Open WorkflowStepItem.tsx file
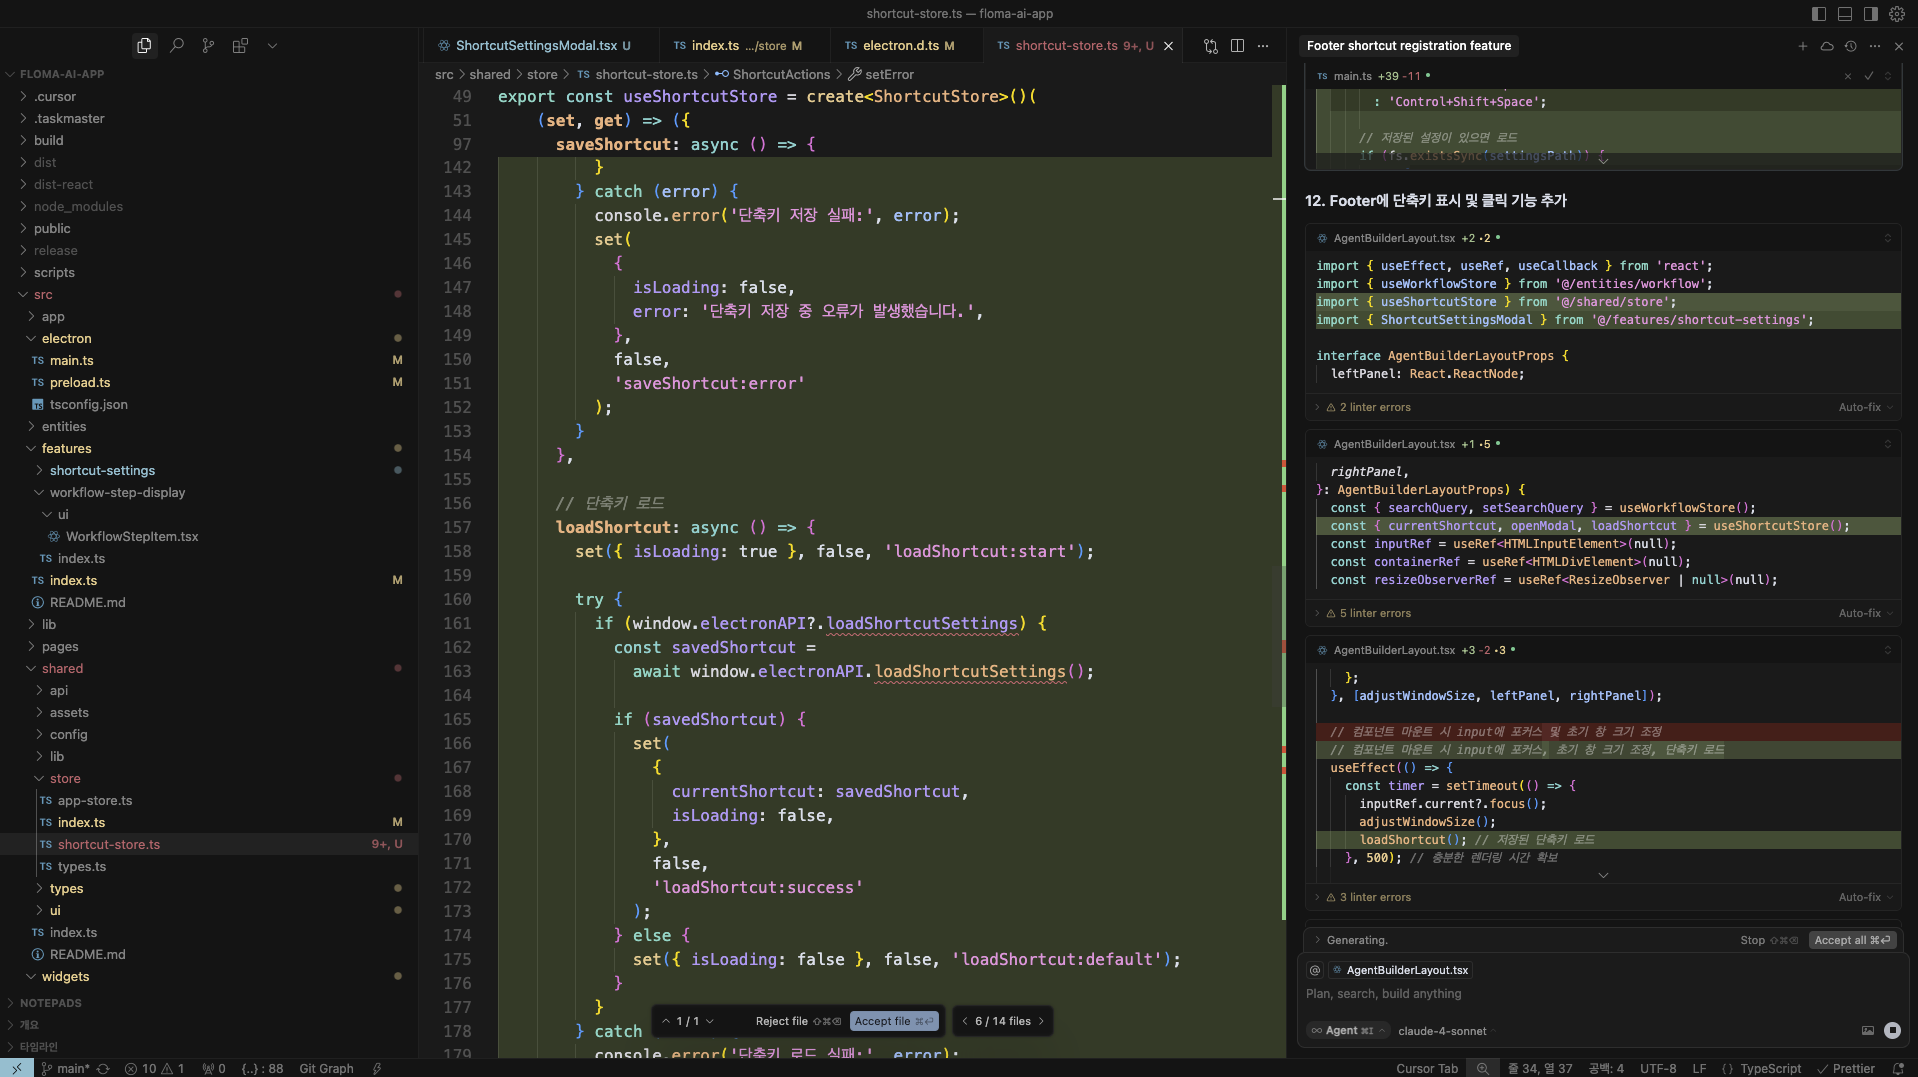Screen dimensions: 1918x1077 tap(132, 537)
